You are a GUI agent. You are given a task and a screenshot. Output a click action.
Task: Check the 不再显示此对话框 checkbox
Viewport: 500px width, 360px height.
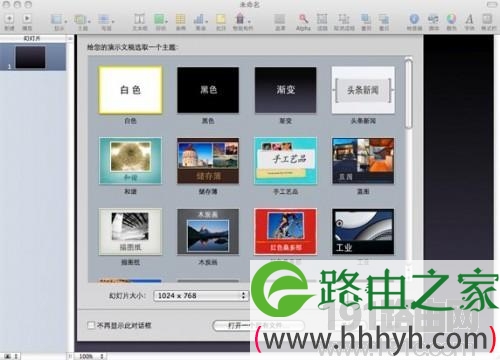91,325
